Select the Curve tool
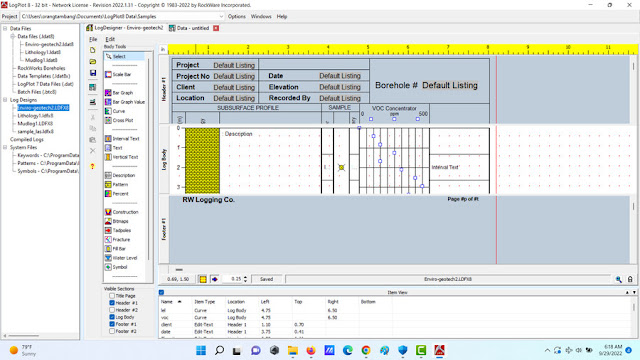The image size is (640, 360). pyautogui.click(x=115, y=111)
